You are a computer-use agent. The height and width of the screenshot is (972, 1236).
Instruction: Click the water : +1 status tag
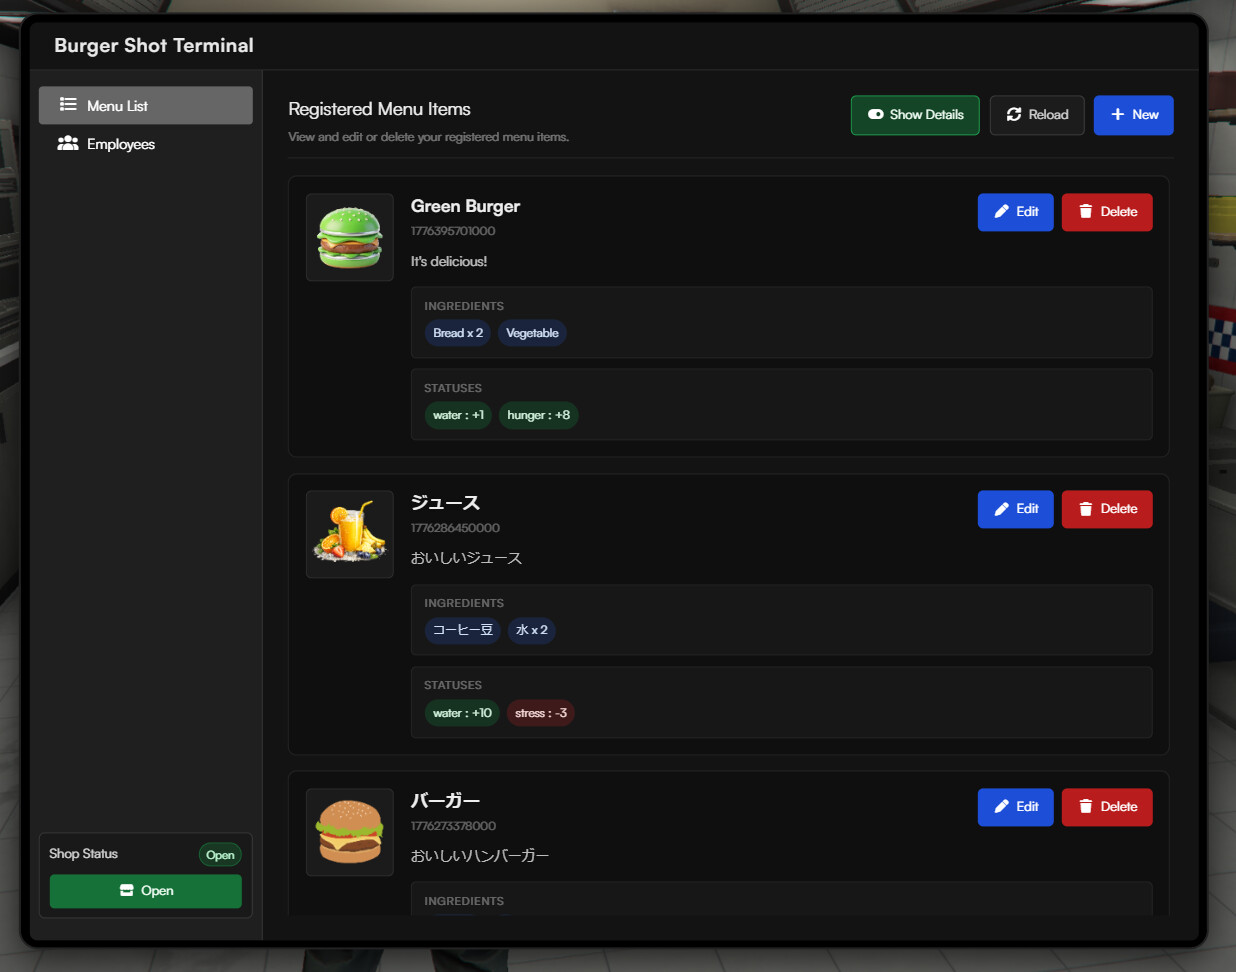tap(458, 415)
